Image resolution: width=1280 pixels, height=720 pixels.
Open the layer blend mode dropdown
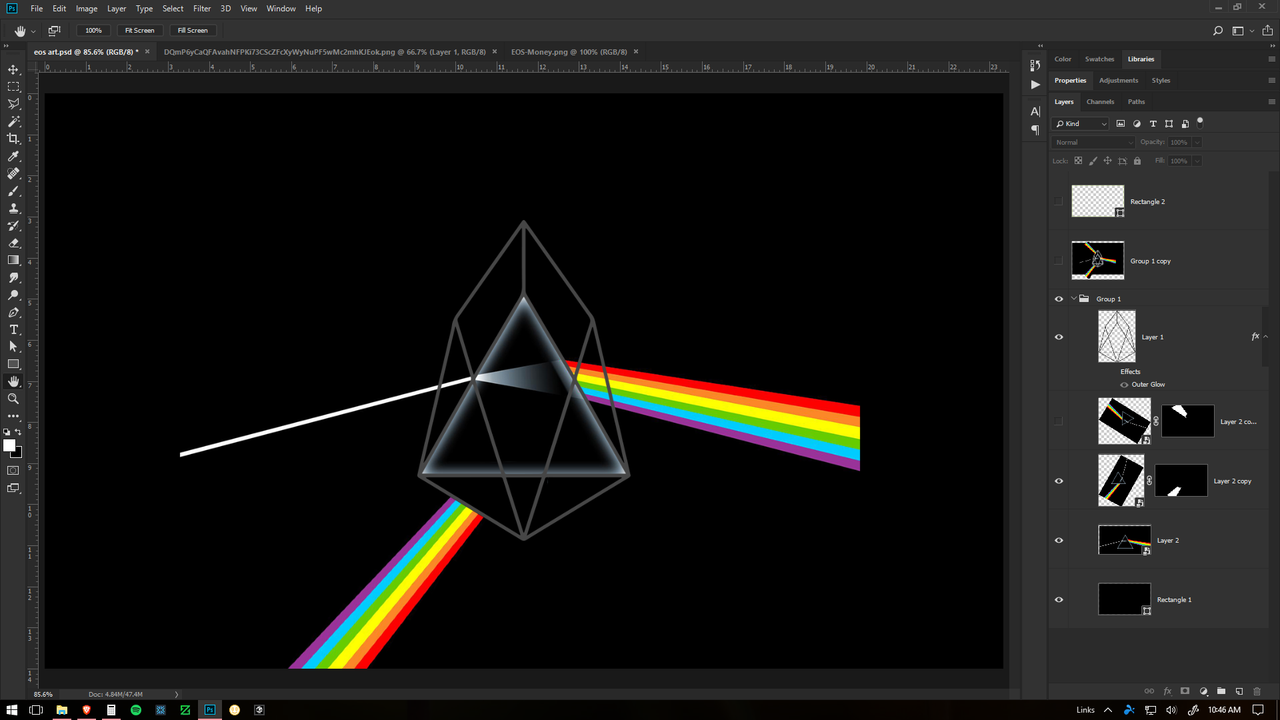tap(1090, 141)
